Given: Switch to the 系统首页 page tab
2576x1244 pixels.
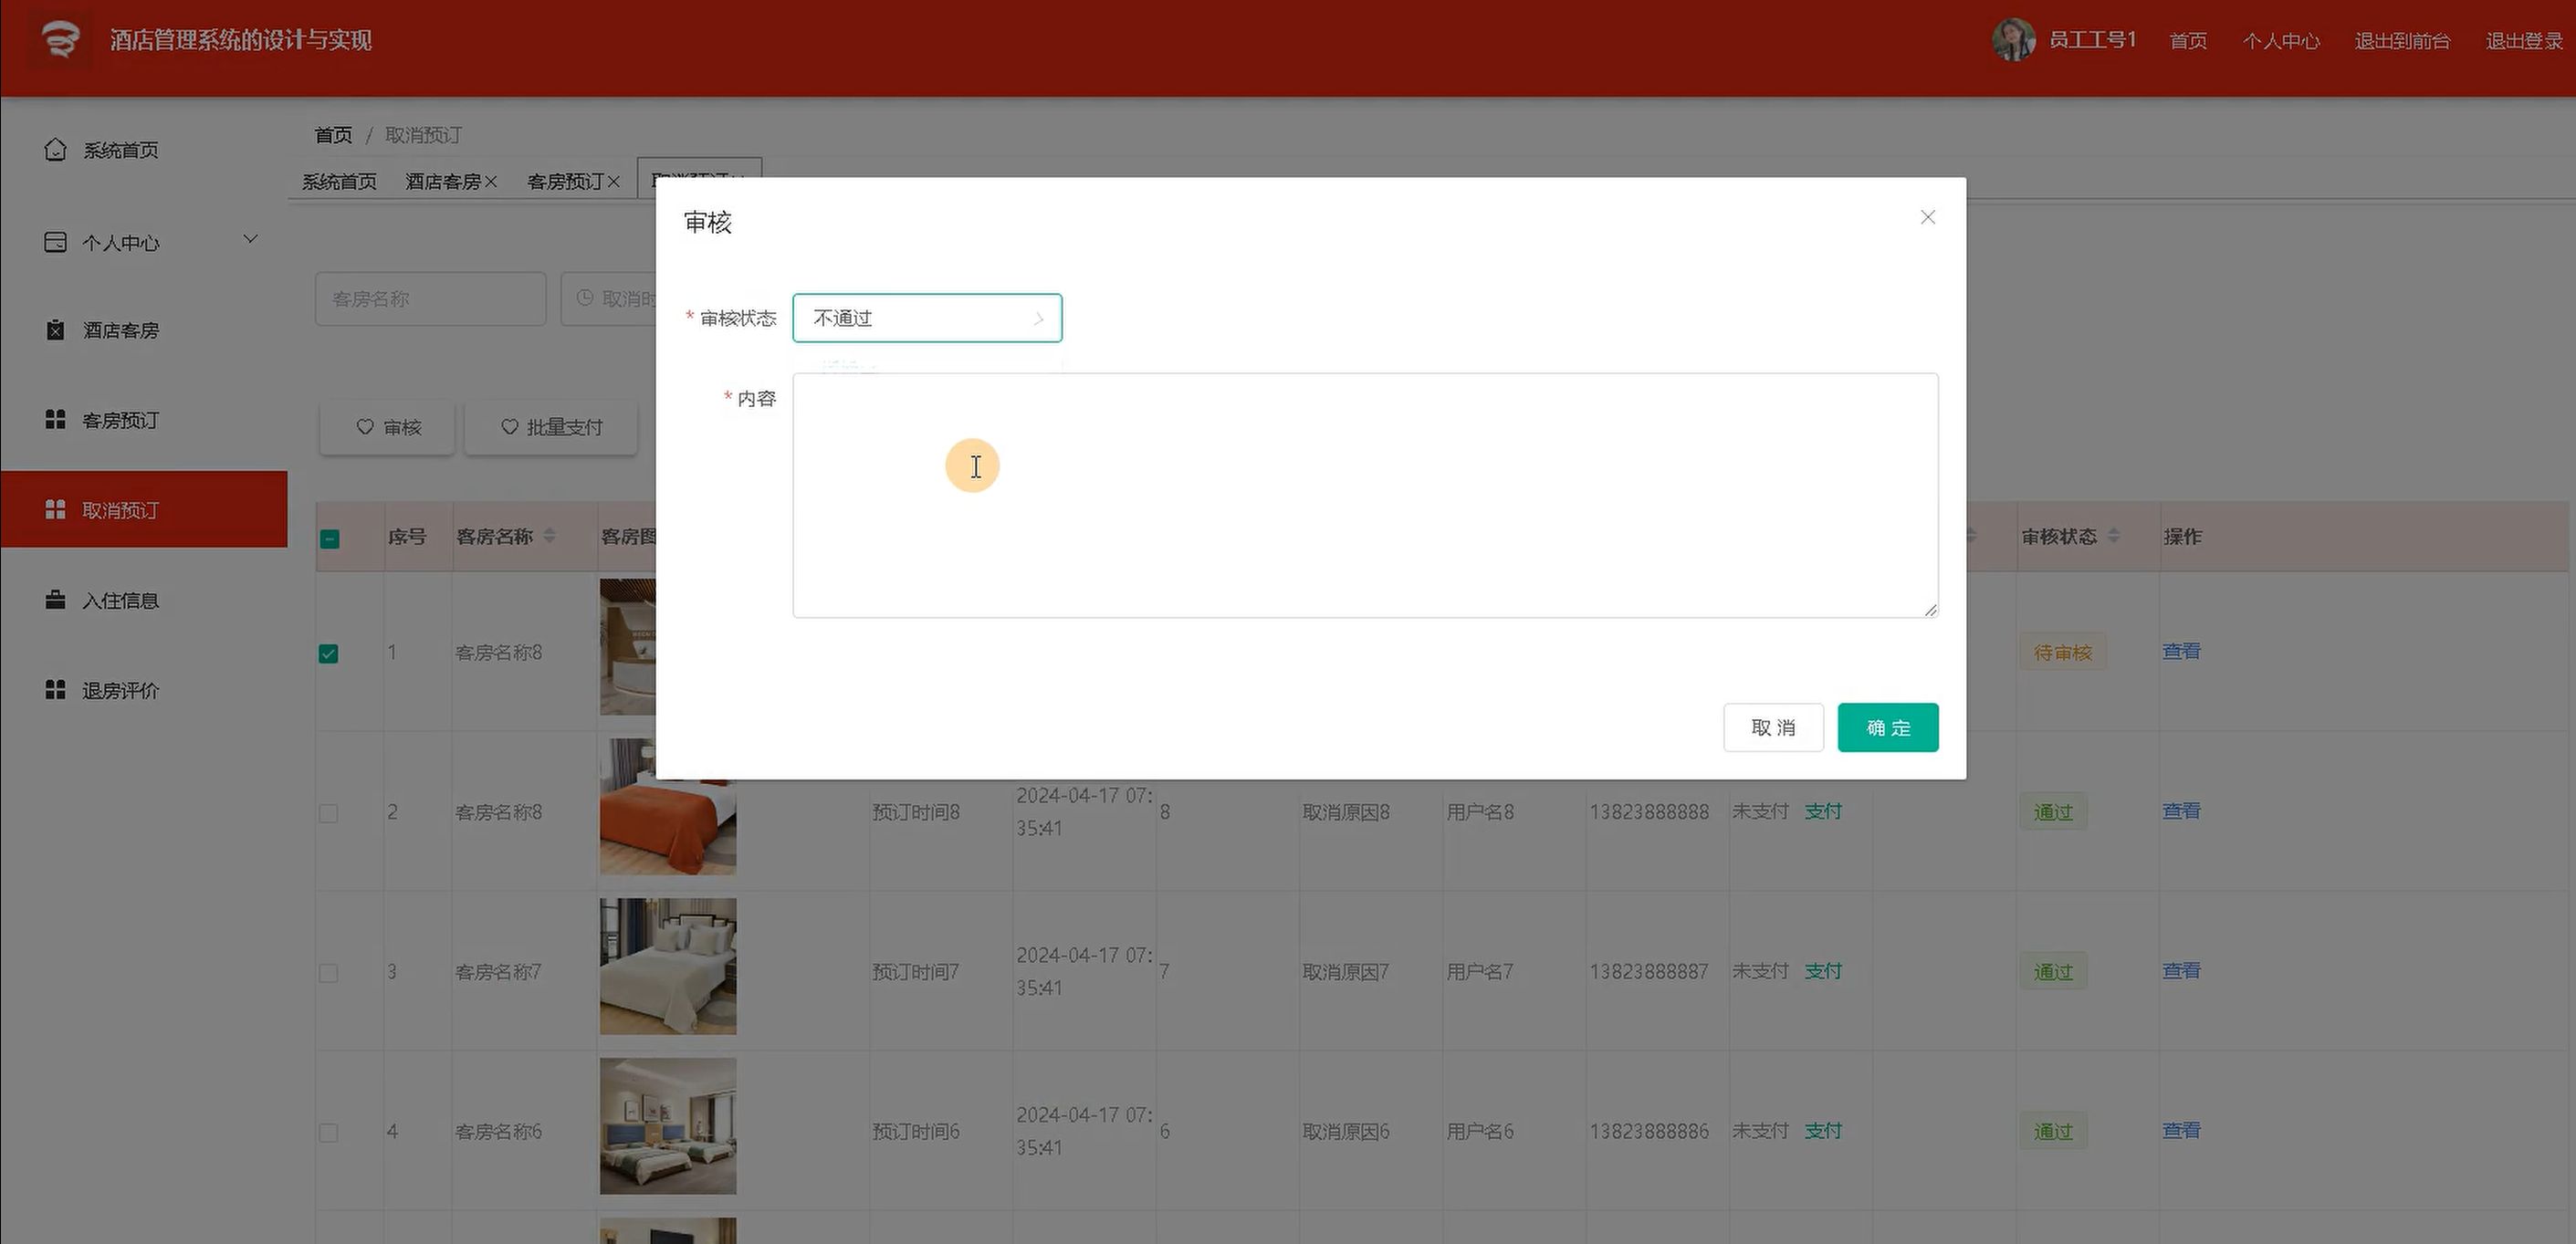Looking at the screenshot, I should pos(340,181).
